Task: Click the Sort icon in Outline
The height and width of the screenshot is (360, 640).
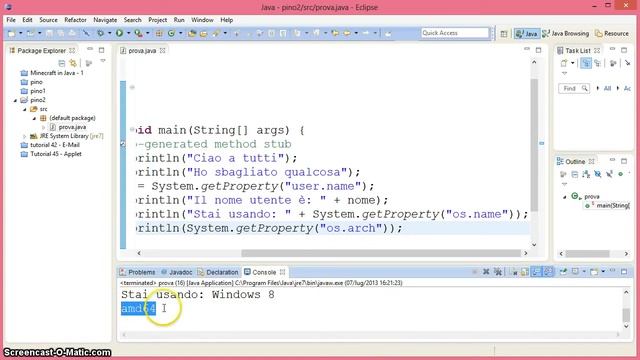Action: pyautogui.click(x=586, y=174)
